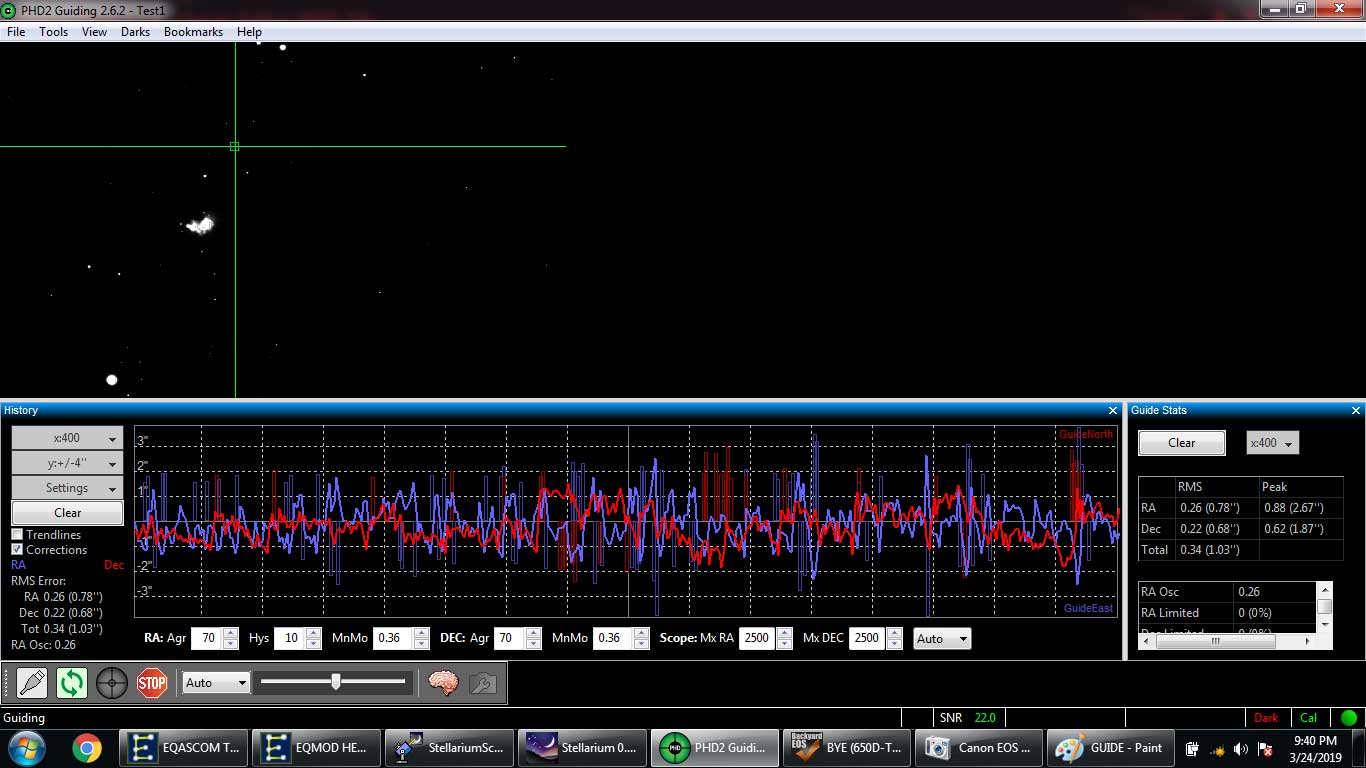Switch to BYE BackyardEOS taskbar window
This screenshot has width=1366, height=768.
[x=848, y=747]
